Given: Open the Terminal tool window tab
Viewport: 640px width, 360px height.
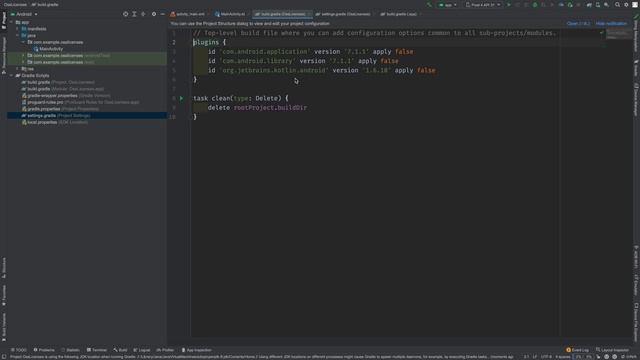Looking at the screenshot, I should 97,350.
